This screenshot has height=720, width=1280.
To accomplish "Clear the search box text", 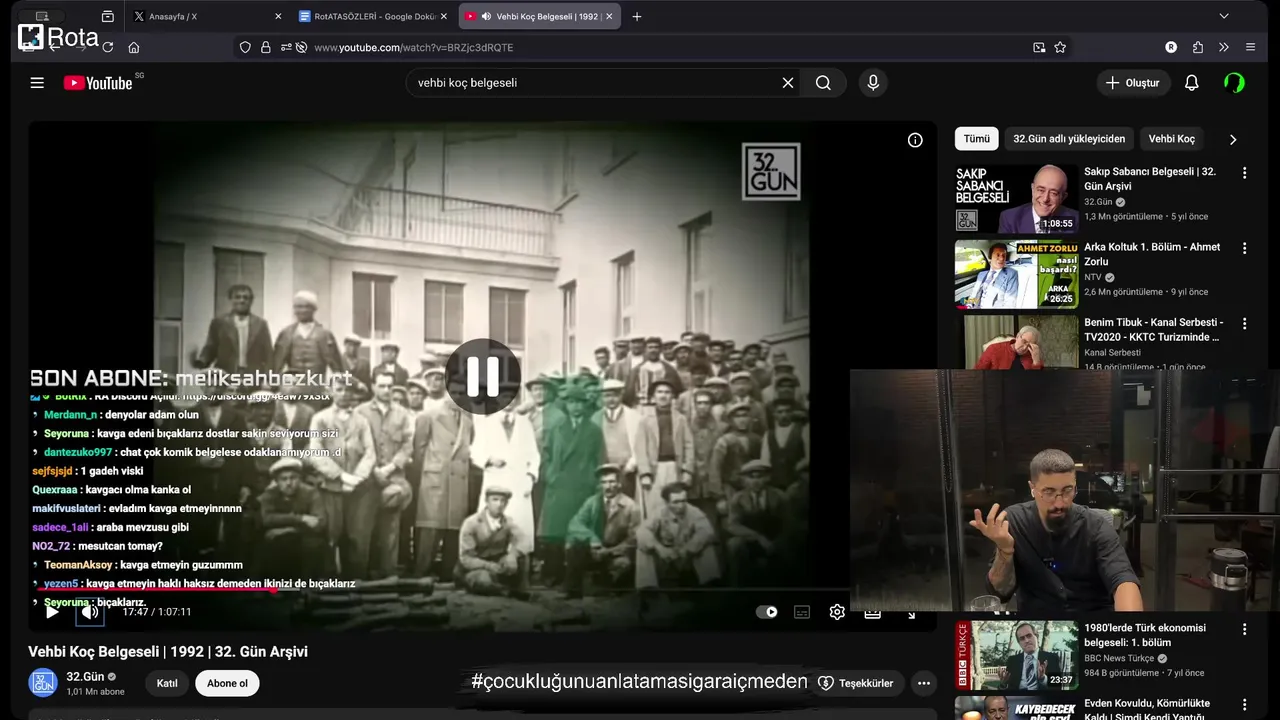I will tap(788, 83).
